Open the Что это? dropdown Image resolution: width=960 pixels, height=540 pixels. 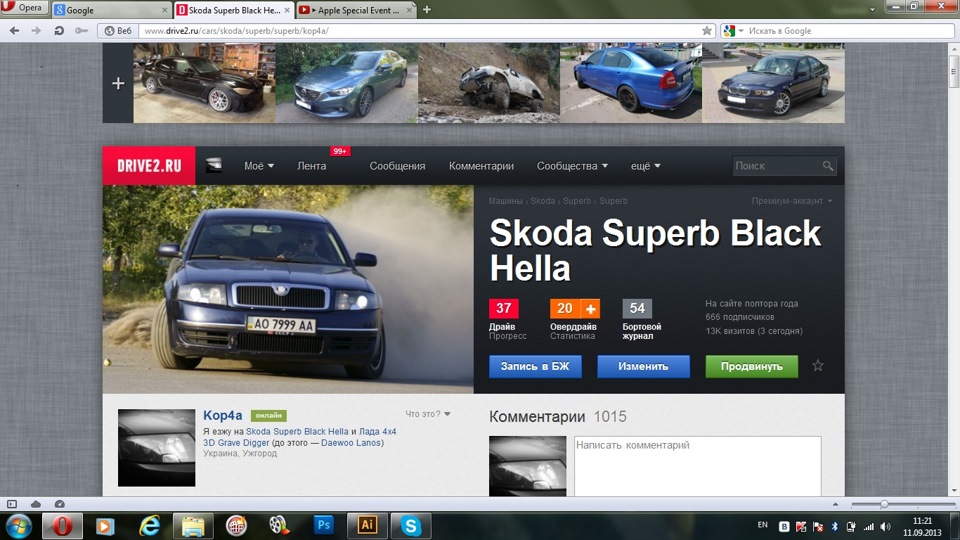pos(427,414)
